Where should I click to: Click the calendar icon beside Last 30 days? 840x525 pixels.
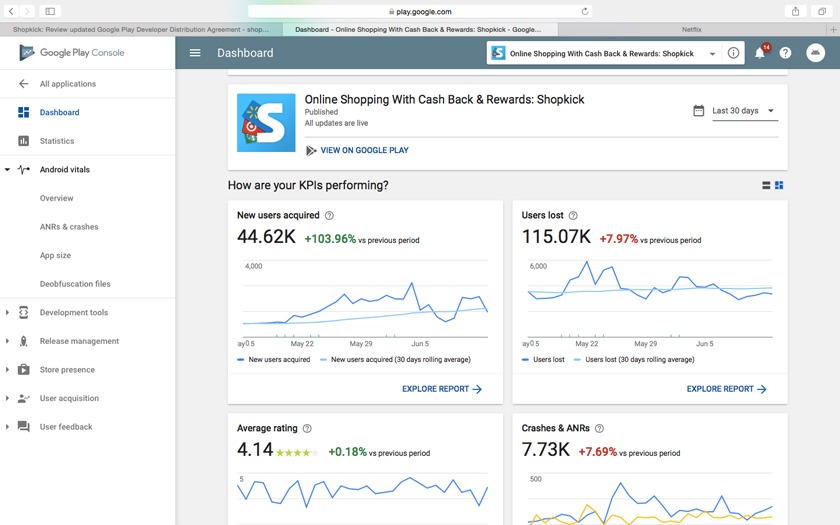point(699,111)
